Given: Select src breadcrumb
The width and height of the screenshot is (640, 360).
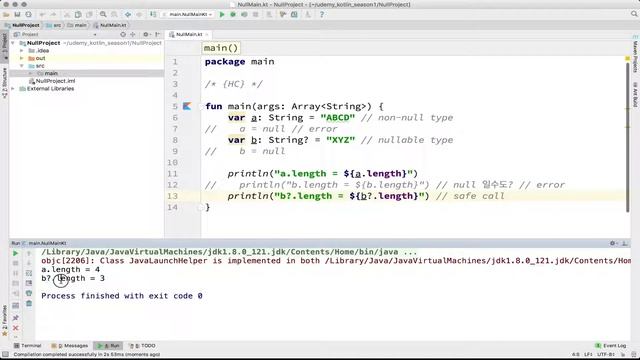Looking at the screenshot, I should (x=54, y=25).
